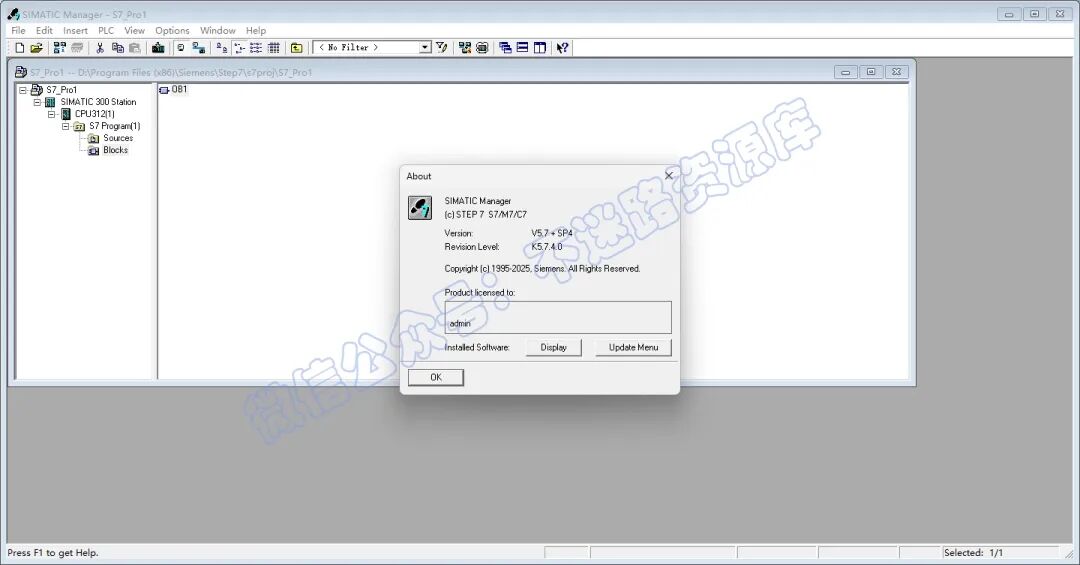Click the Cut scissors icon
Image resolution: width=1080 pixels, height=565 pixels.
(100, 48)
